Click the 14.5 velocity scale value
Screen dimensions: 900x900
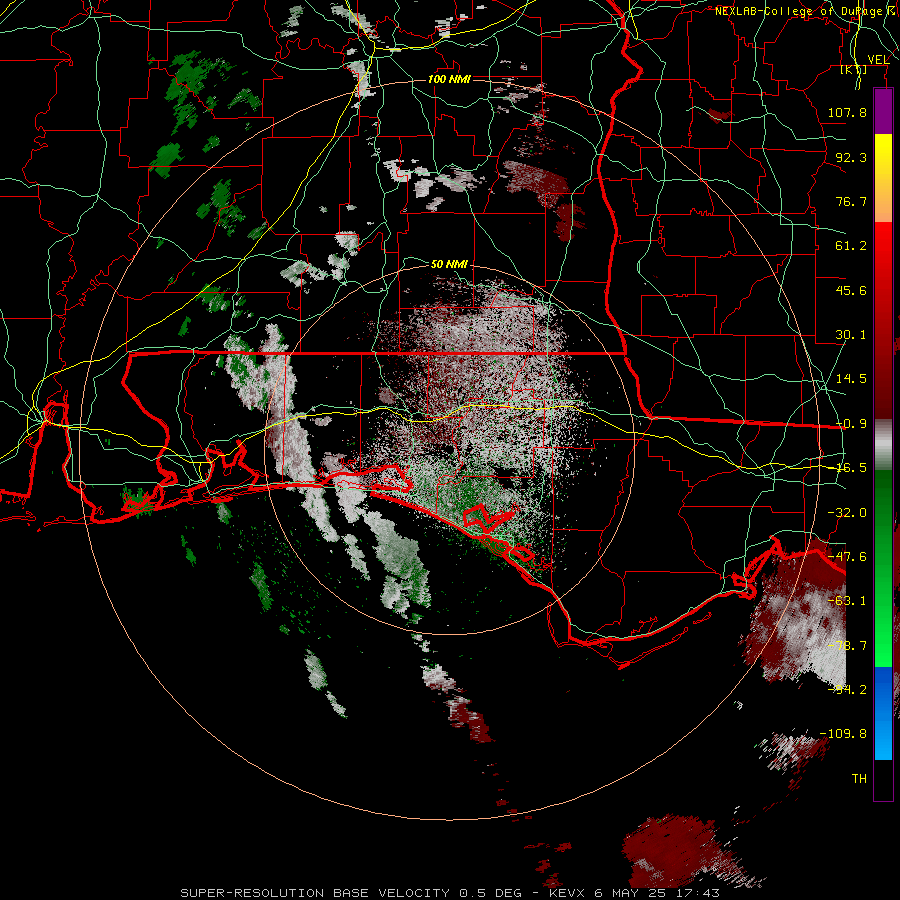pos(851,379)
